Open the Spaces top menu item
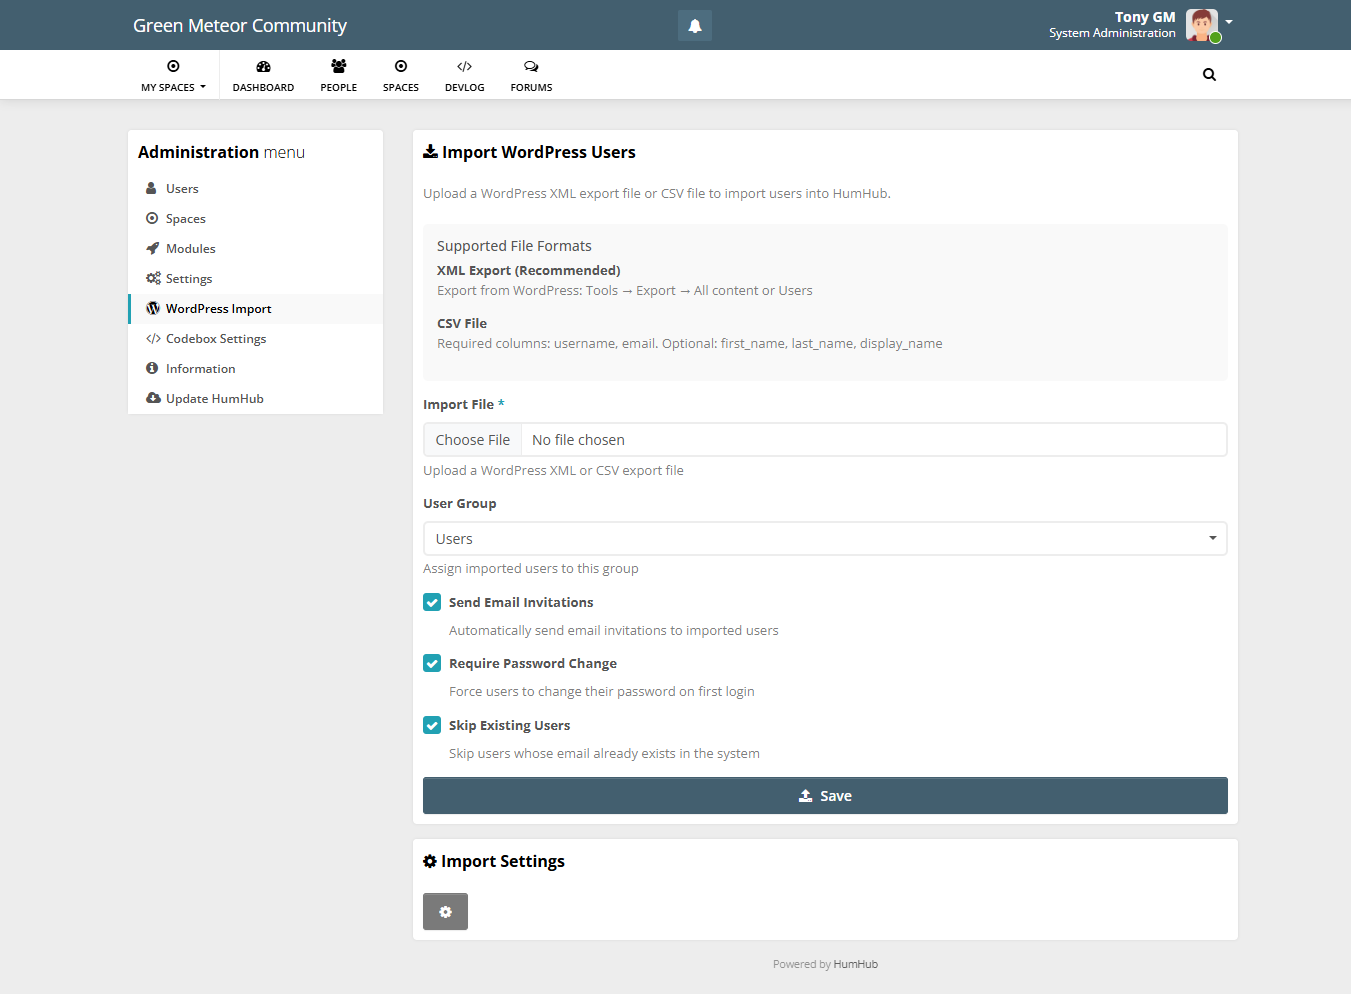Screen dimensions: 1351x994 point(401,75)
